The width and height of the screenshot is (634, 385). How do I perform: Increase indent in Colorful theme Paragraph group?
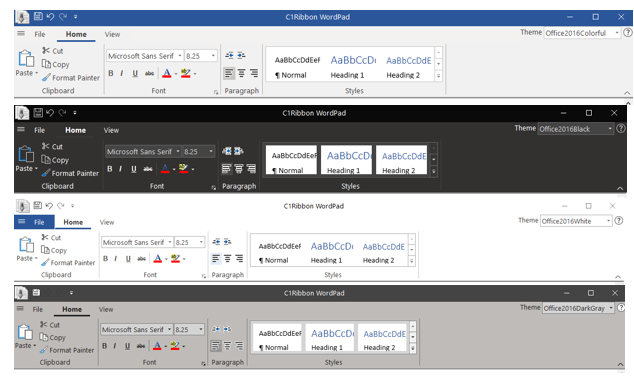(241, 55)
